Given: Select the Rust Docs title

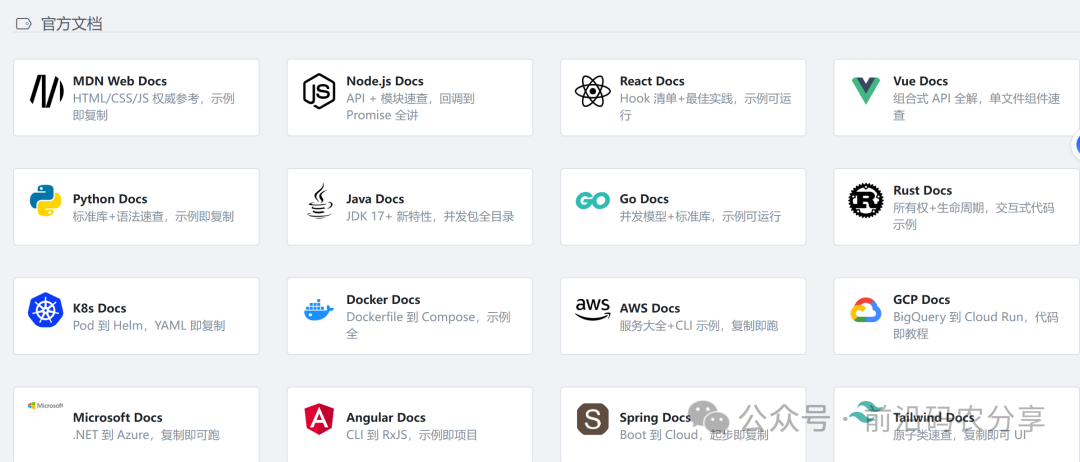Looking at the screenshot, I should pyautogui.click(x=923, y=191).
